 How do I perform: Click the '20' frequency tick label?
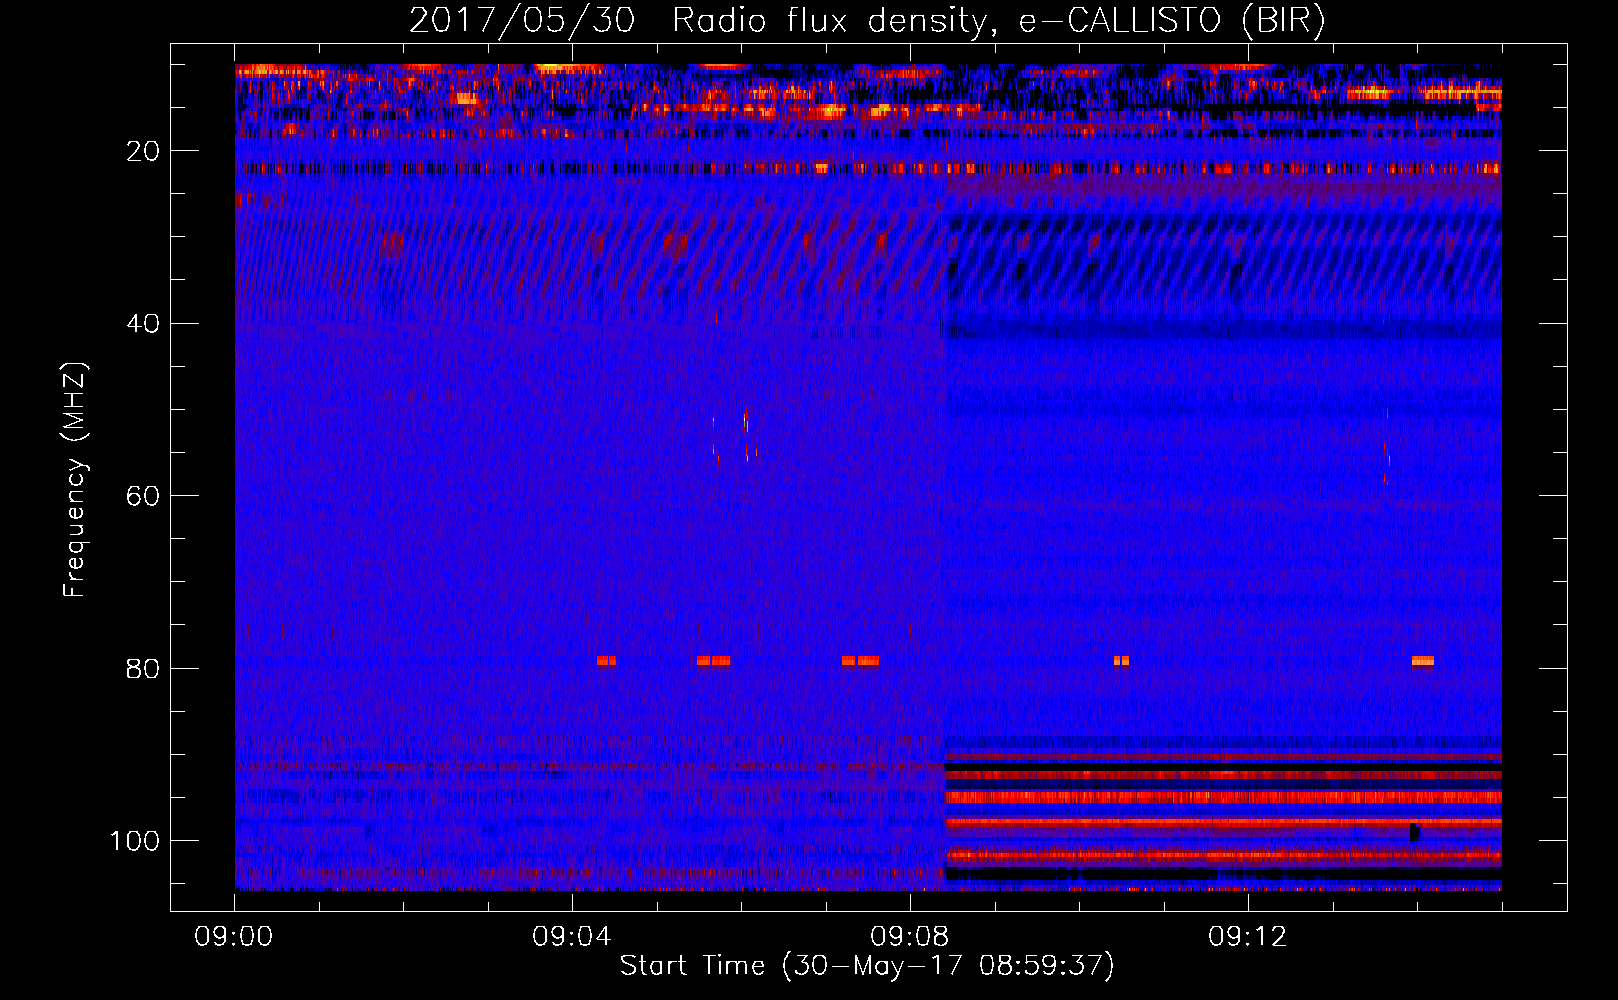coord(143,151)
